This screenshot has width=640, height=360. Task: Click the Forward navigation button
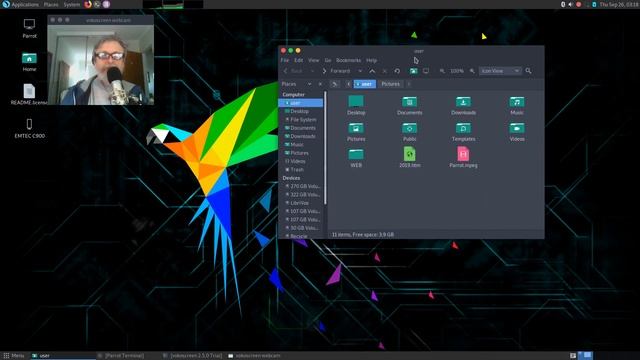pyautogui.click(x=336, y=71)
